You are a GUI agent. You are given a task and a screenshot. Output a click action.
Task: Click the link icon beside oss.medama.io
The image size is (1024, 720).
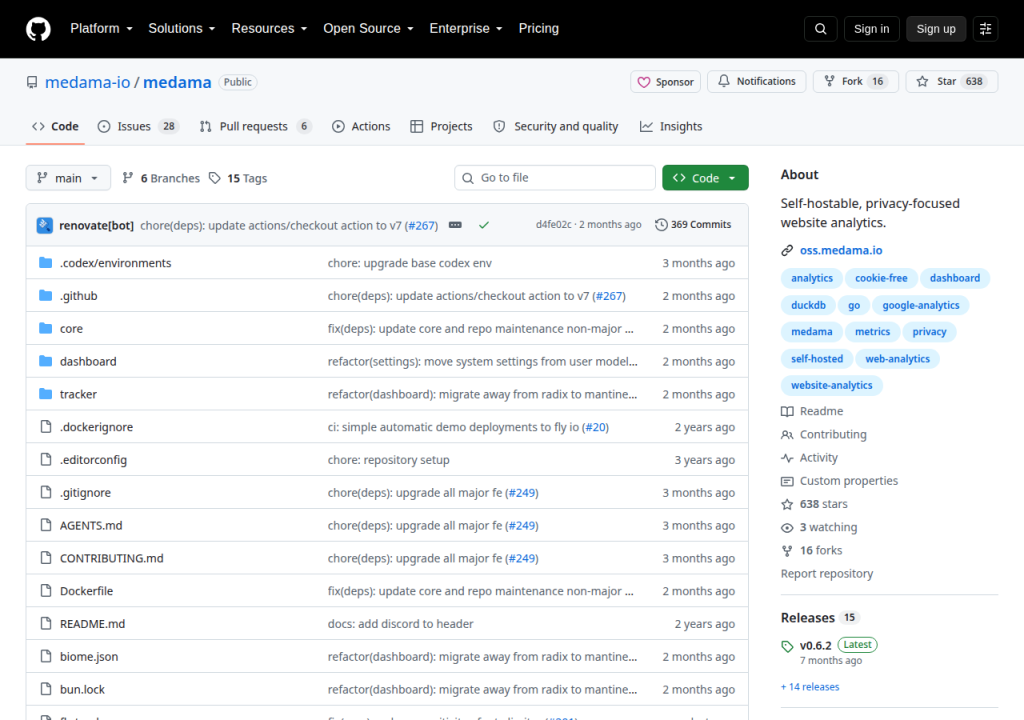[787, 250]
